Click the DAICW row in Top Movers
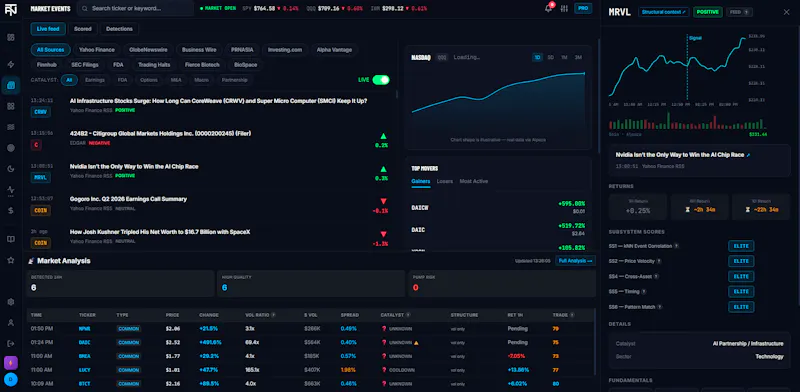800x392 pixels. 498,207
